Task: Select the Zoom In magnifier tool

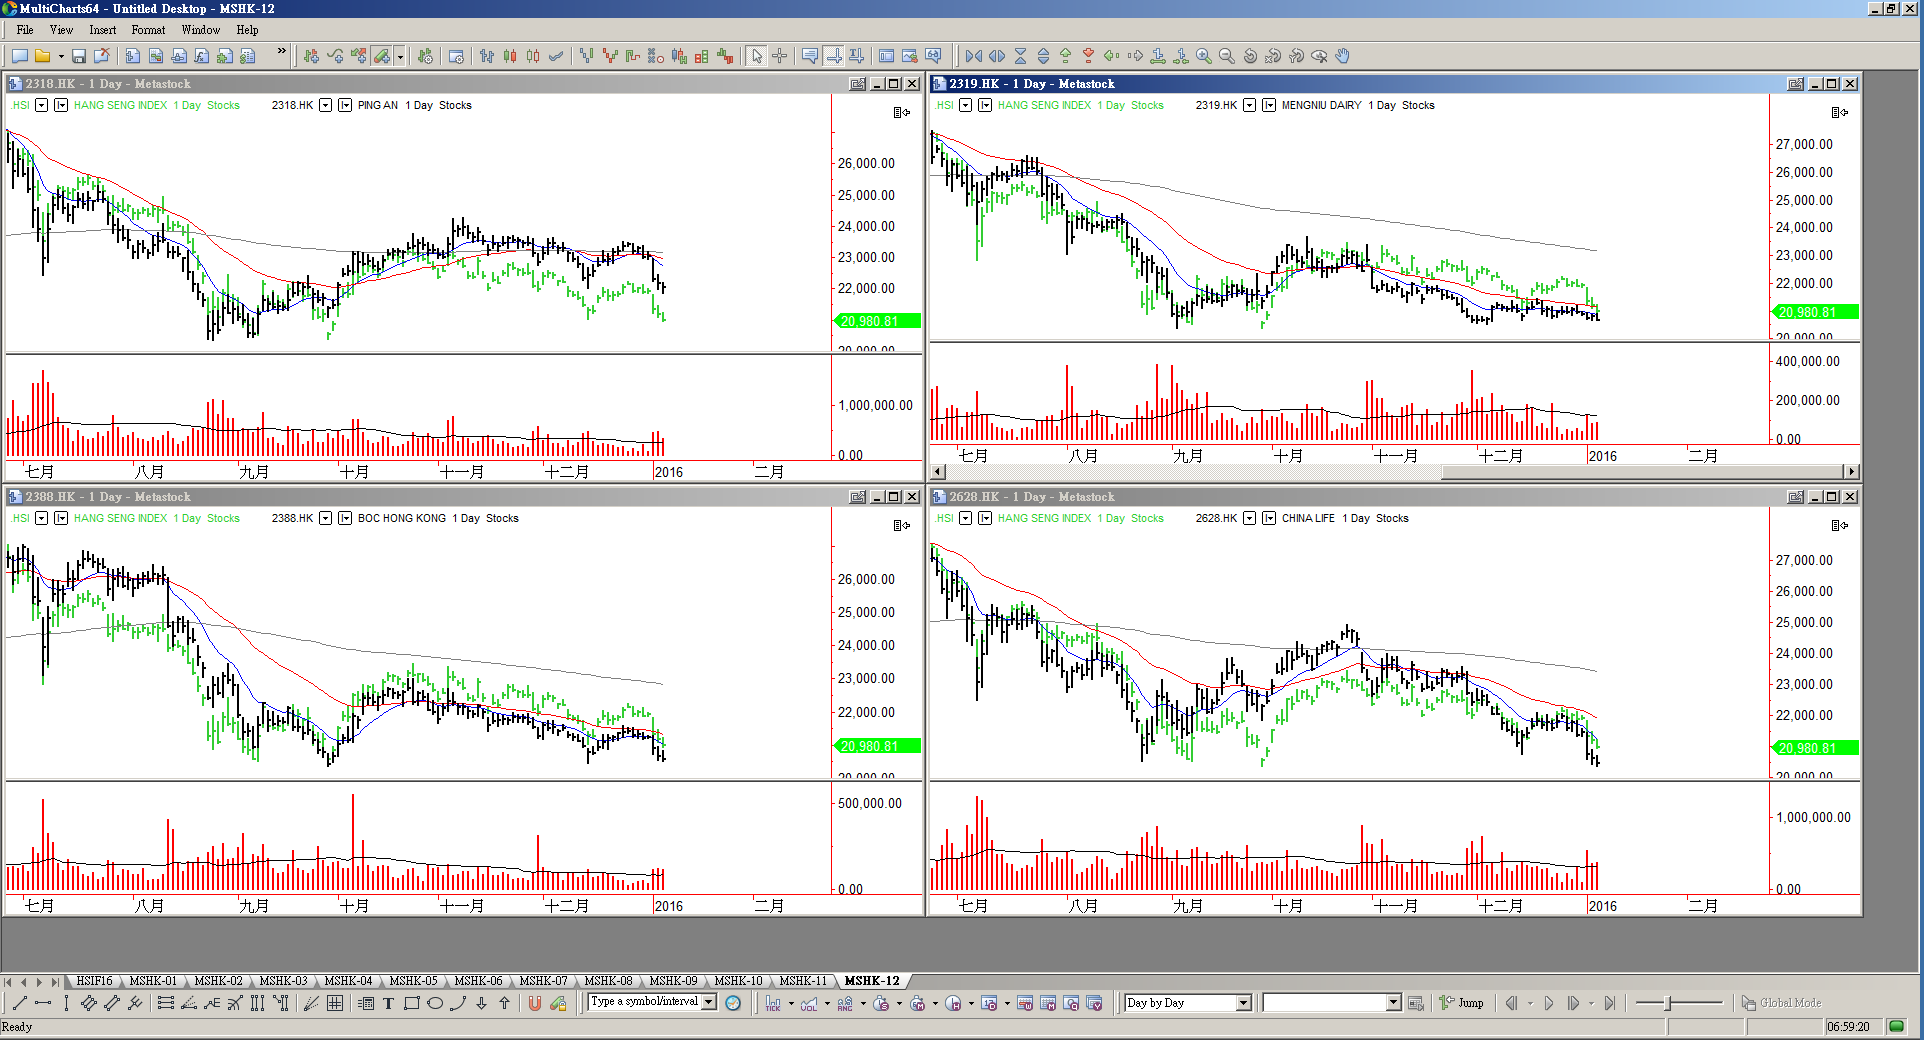Action: [1204, 56]
